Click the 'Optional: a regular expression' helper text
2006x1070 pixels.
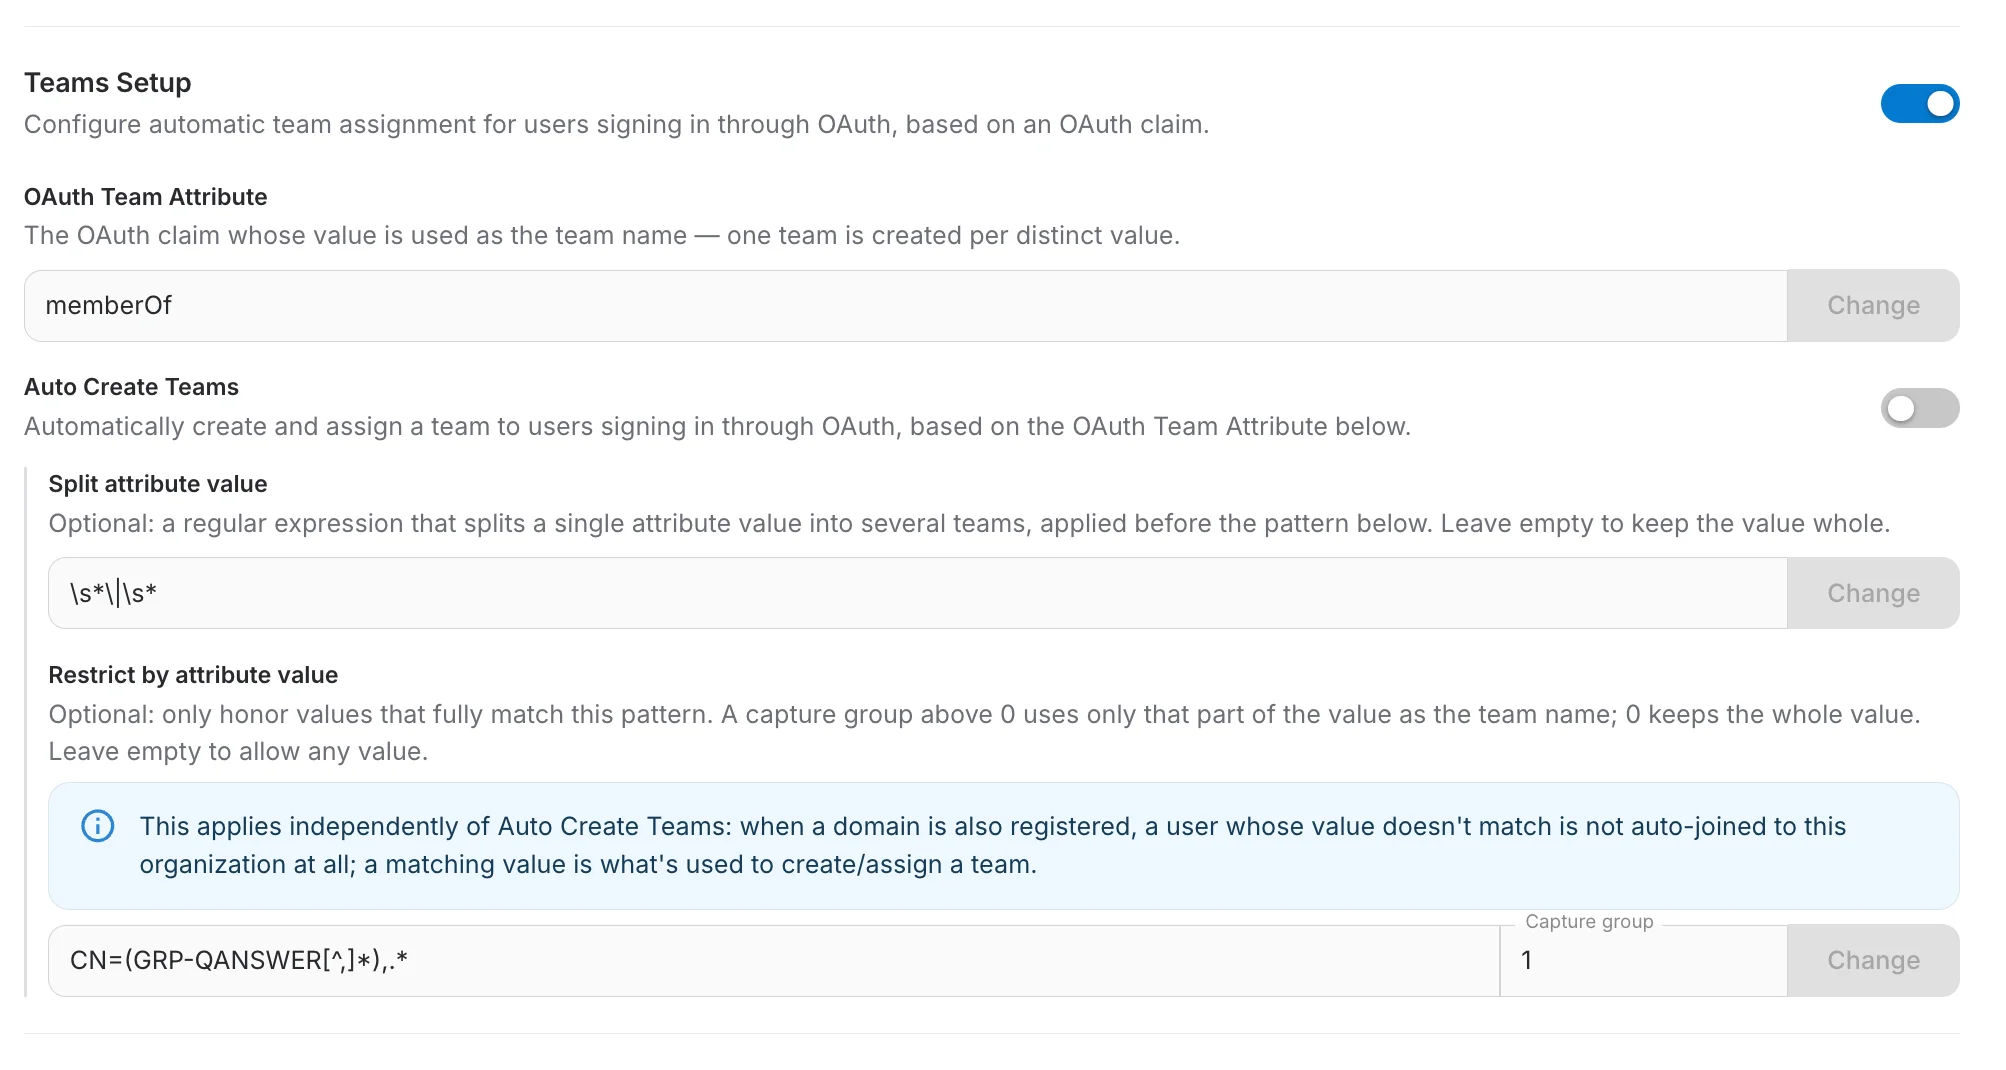(969, 524)
